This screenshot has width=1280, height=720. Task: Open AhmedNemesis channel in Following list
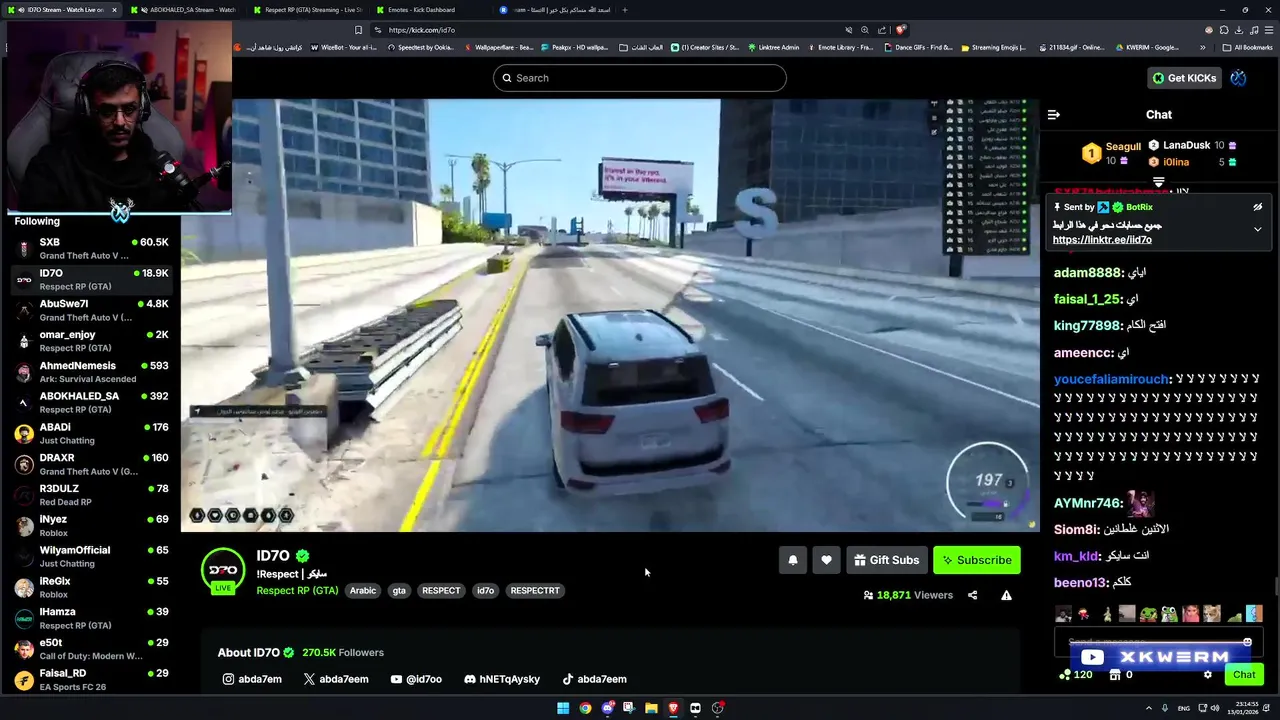[x=91, y=372]
